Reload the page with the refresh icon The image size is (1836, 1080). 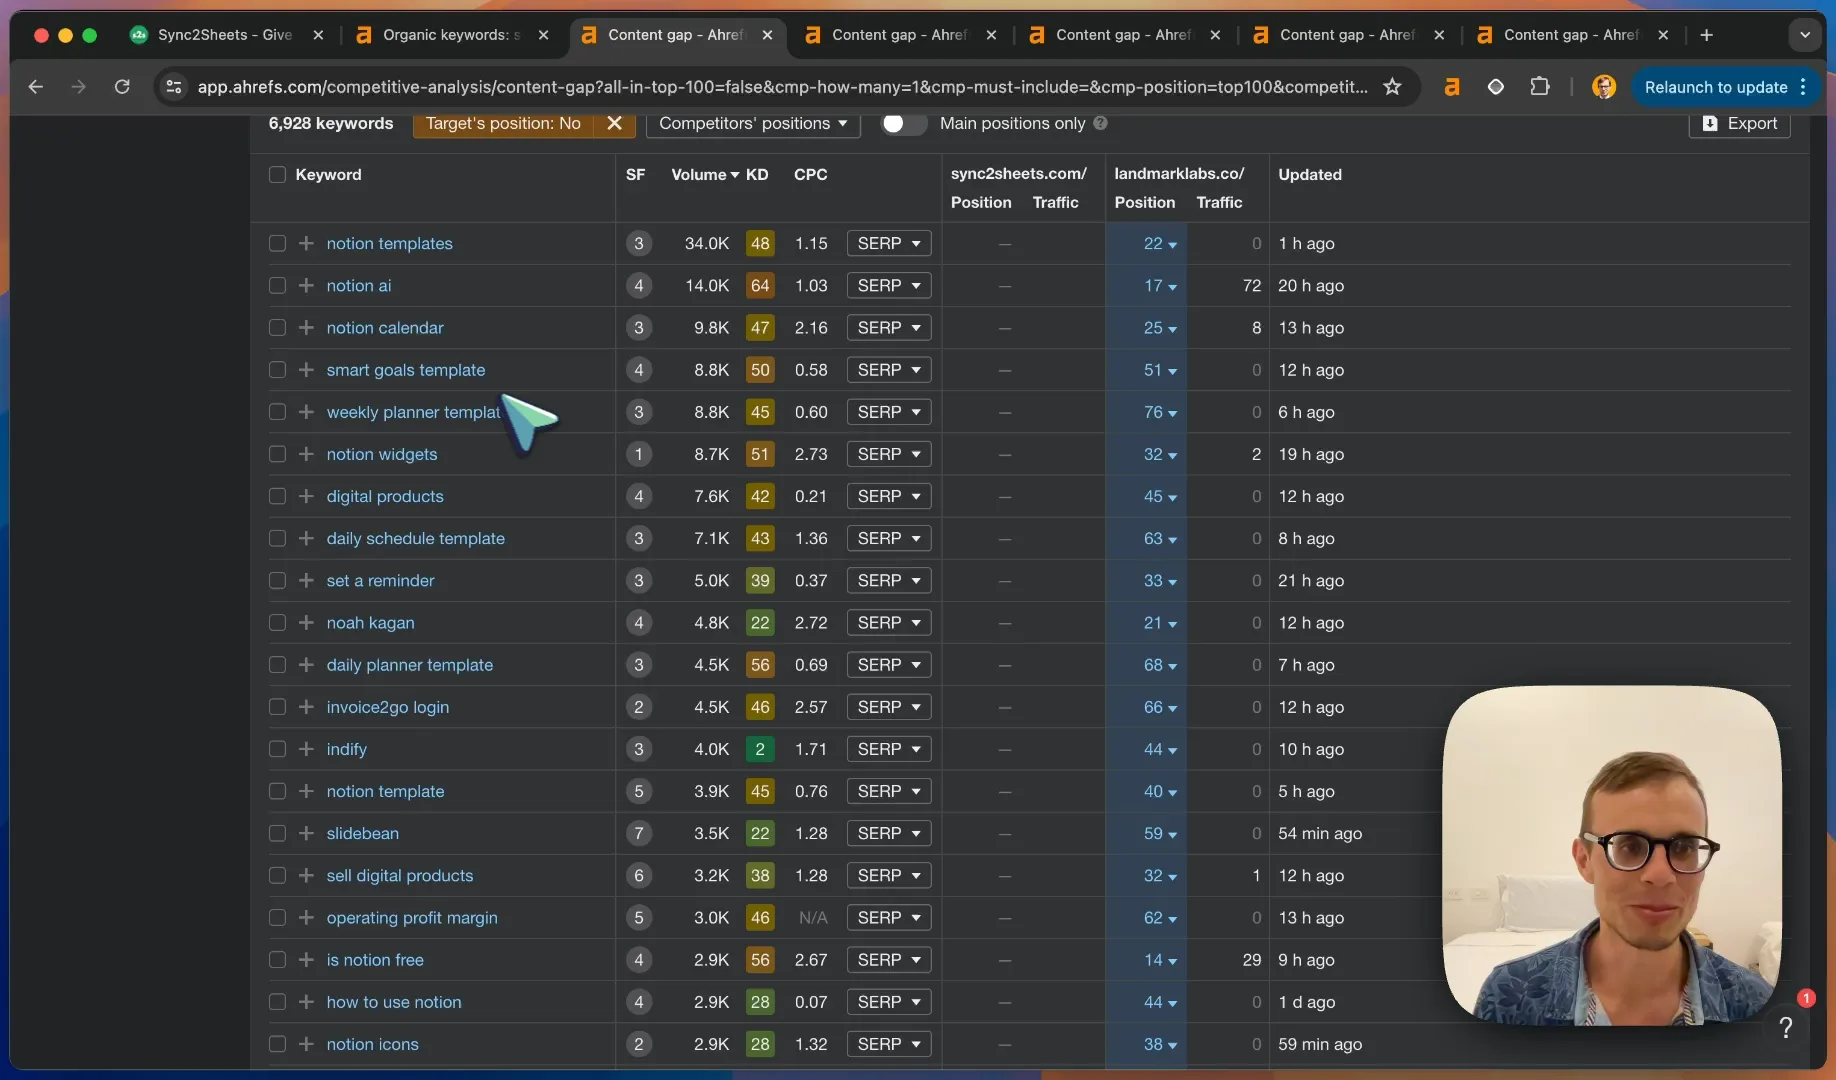pyautogui.click(x=122, y=87)
